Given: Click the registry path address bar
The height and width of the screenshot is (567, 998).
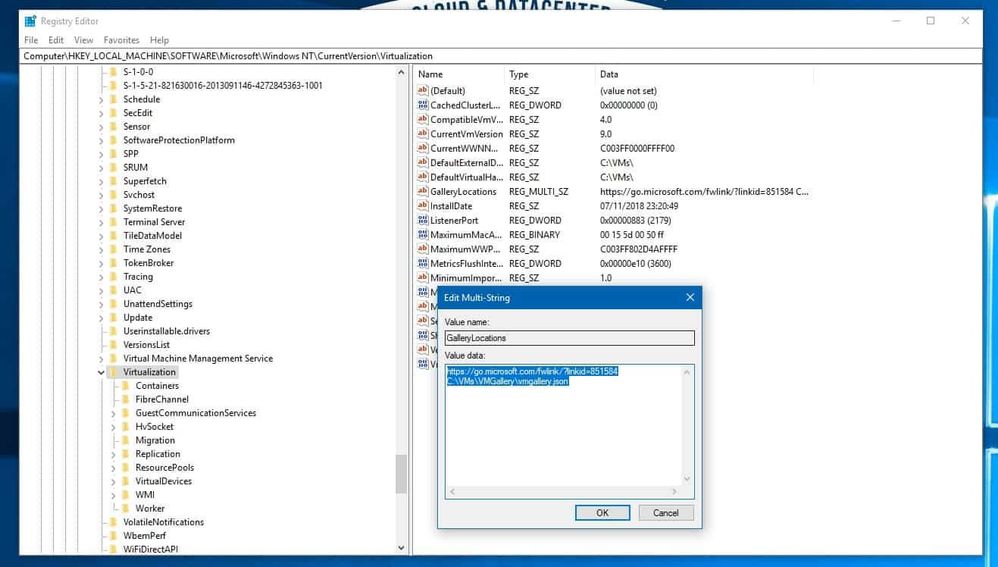Looking at the screenshot, I should [x=502, y=56].
